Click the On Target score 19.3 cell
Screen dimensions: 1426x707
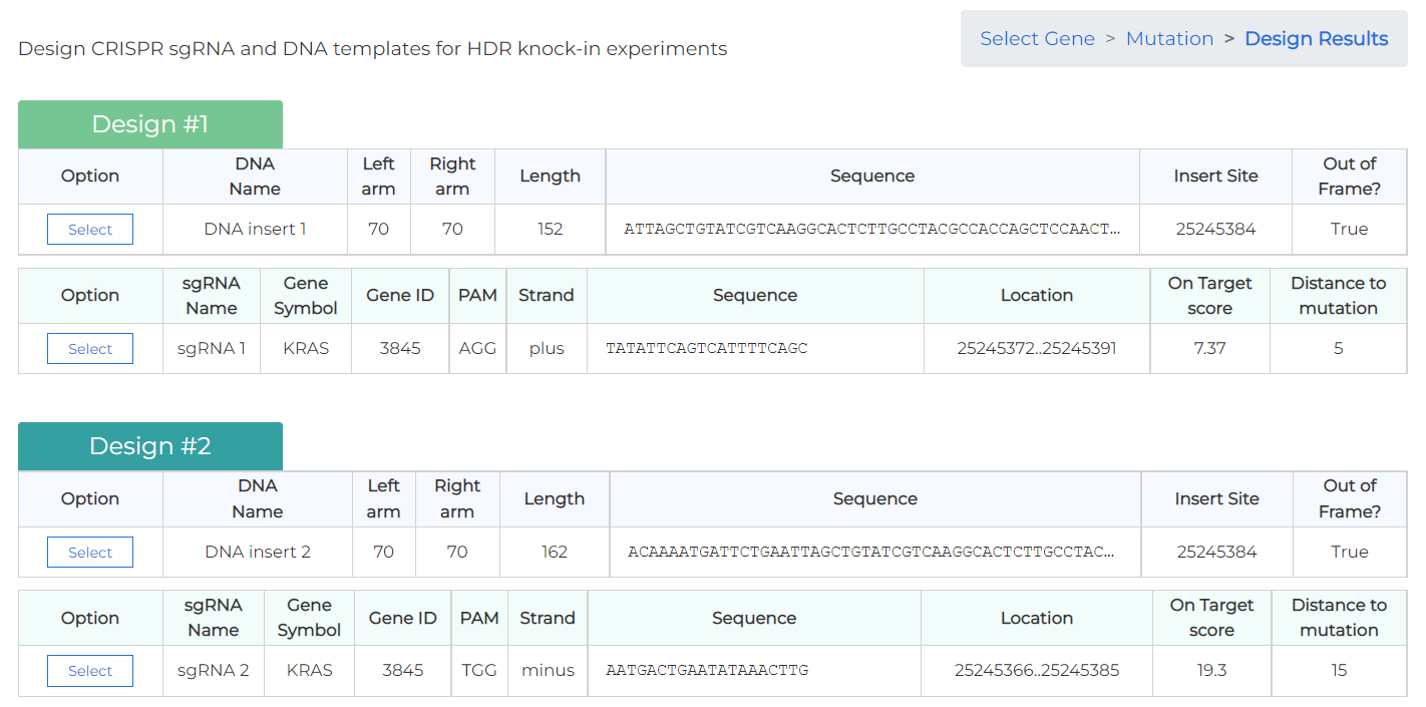(1211, 671)
